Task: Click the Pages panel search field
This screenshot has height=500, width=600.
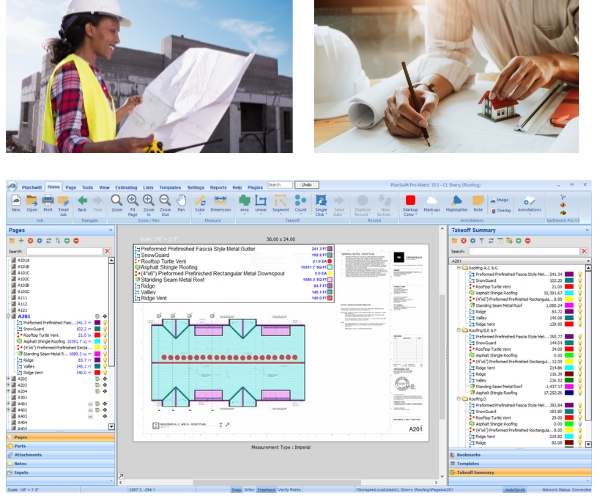Action: pos(65,250)
